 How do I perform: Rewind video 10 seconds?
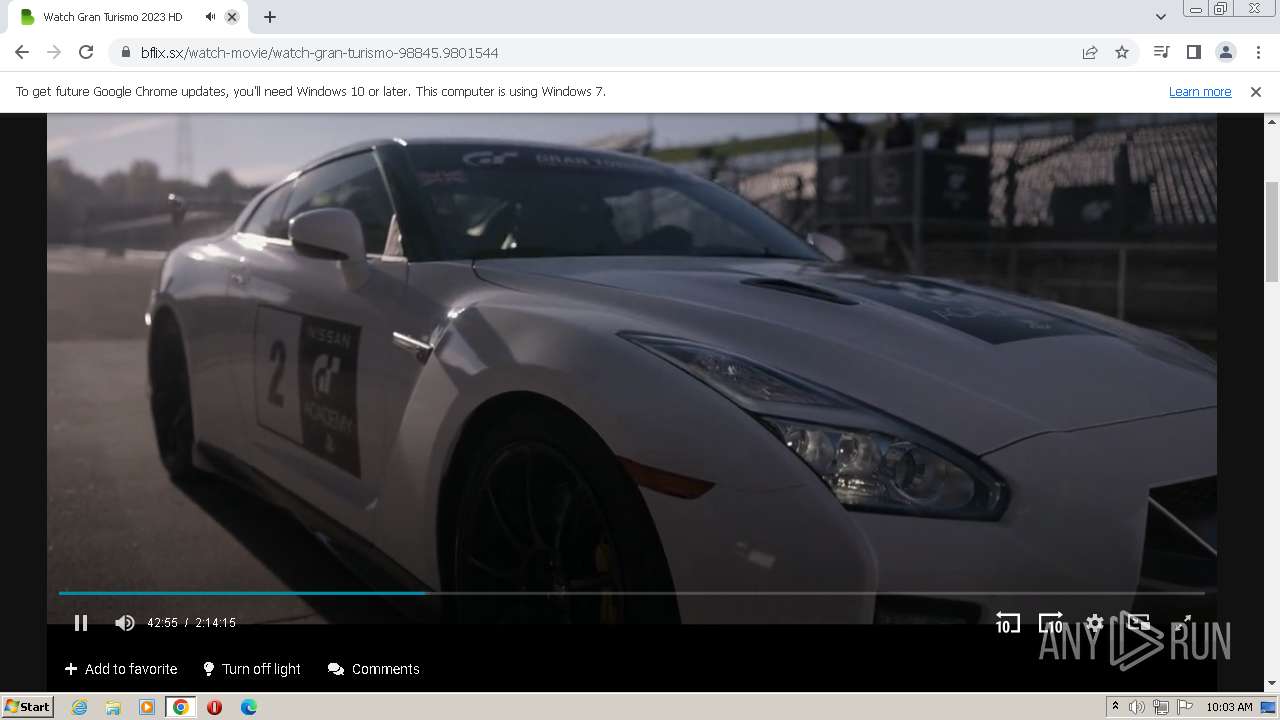click(1007, 623)
